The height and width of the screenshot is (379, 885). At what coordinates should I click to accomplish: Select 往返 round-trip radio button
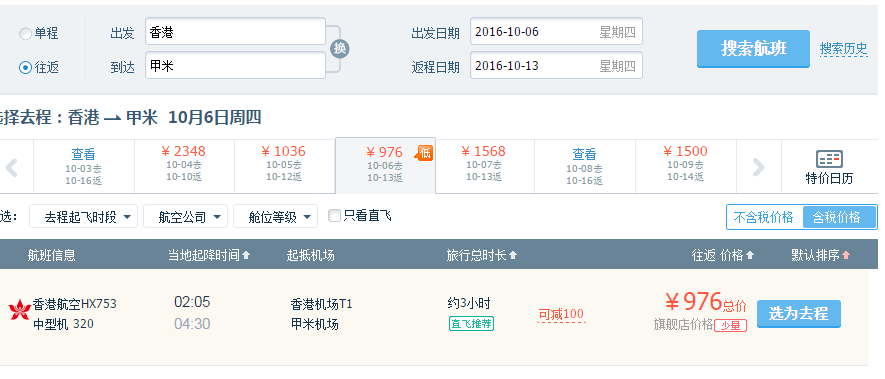25,68
